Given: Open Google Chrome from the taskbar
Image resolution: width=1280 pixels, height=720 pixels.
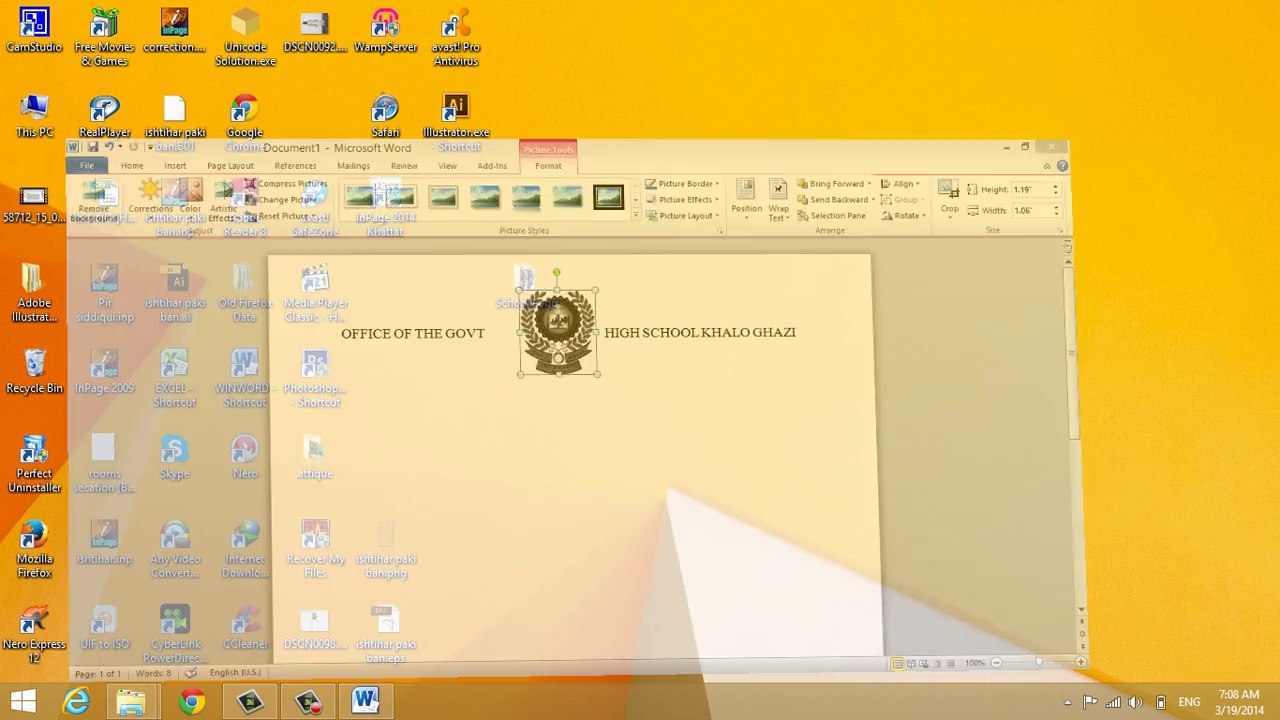Looking at the screenshot, I should coord(190,702).
